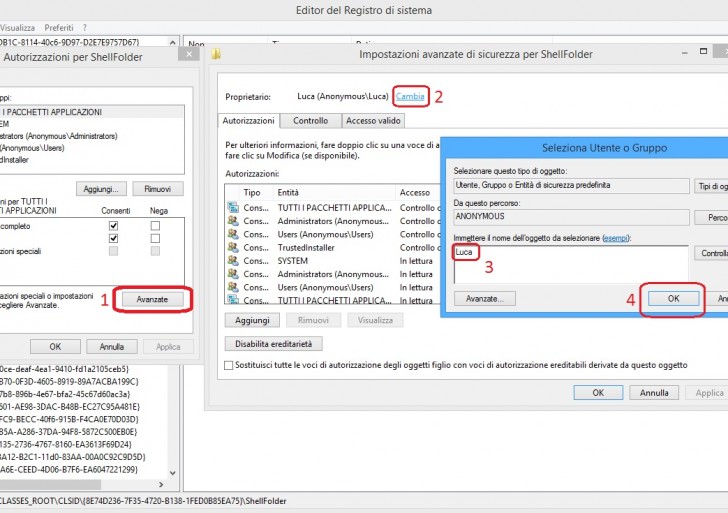
Task: Click the Accesso column header
Action: coord(415,193)
